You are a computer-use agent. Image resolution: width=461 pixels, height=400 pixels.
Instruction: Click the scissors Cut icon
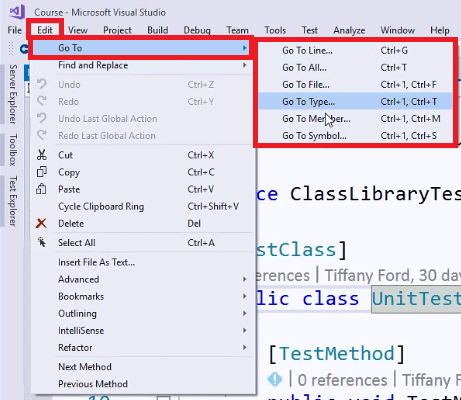click(42, 155)
